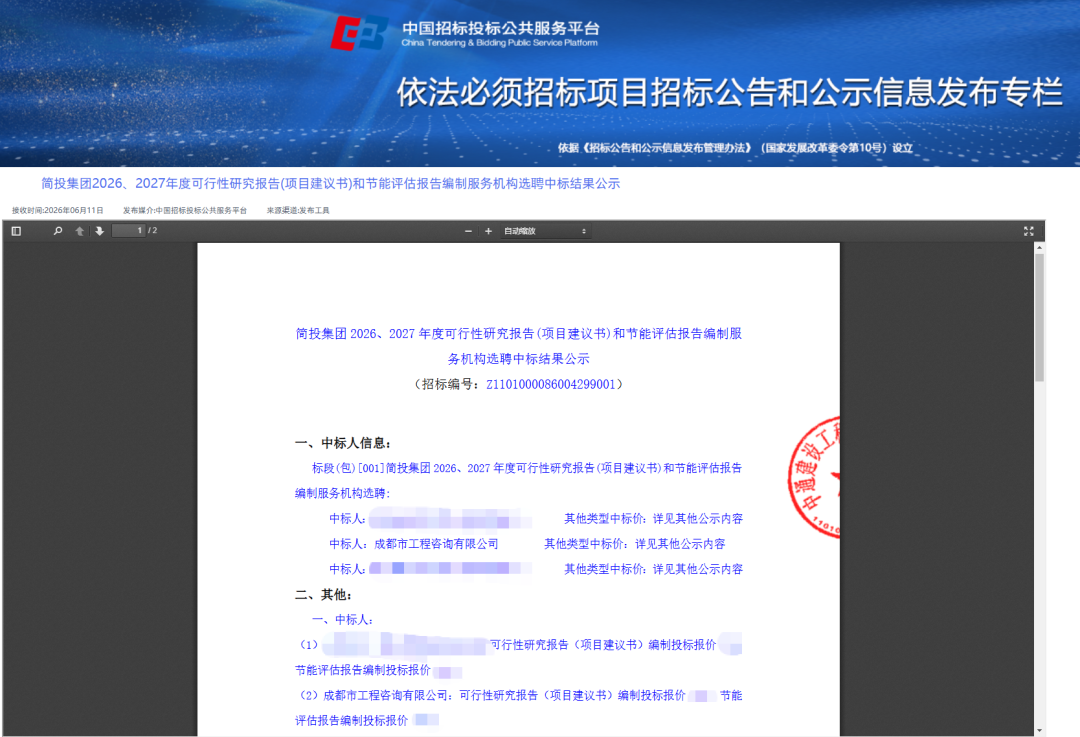
Task: Click 中标人: 成都市工程咨询有限公司 line
Action: (x=414, y=544)
